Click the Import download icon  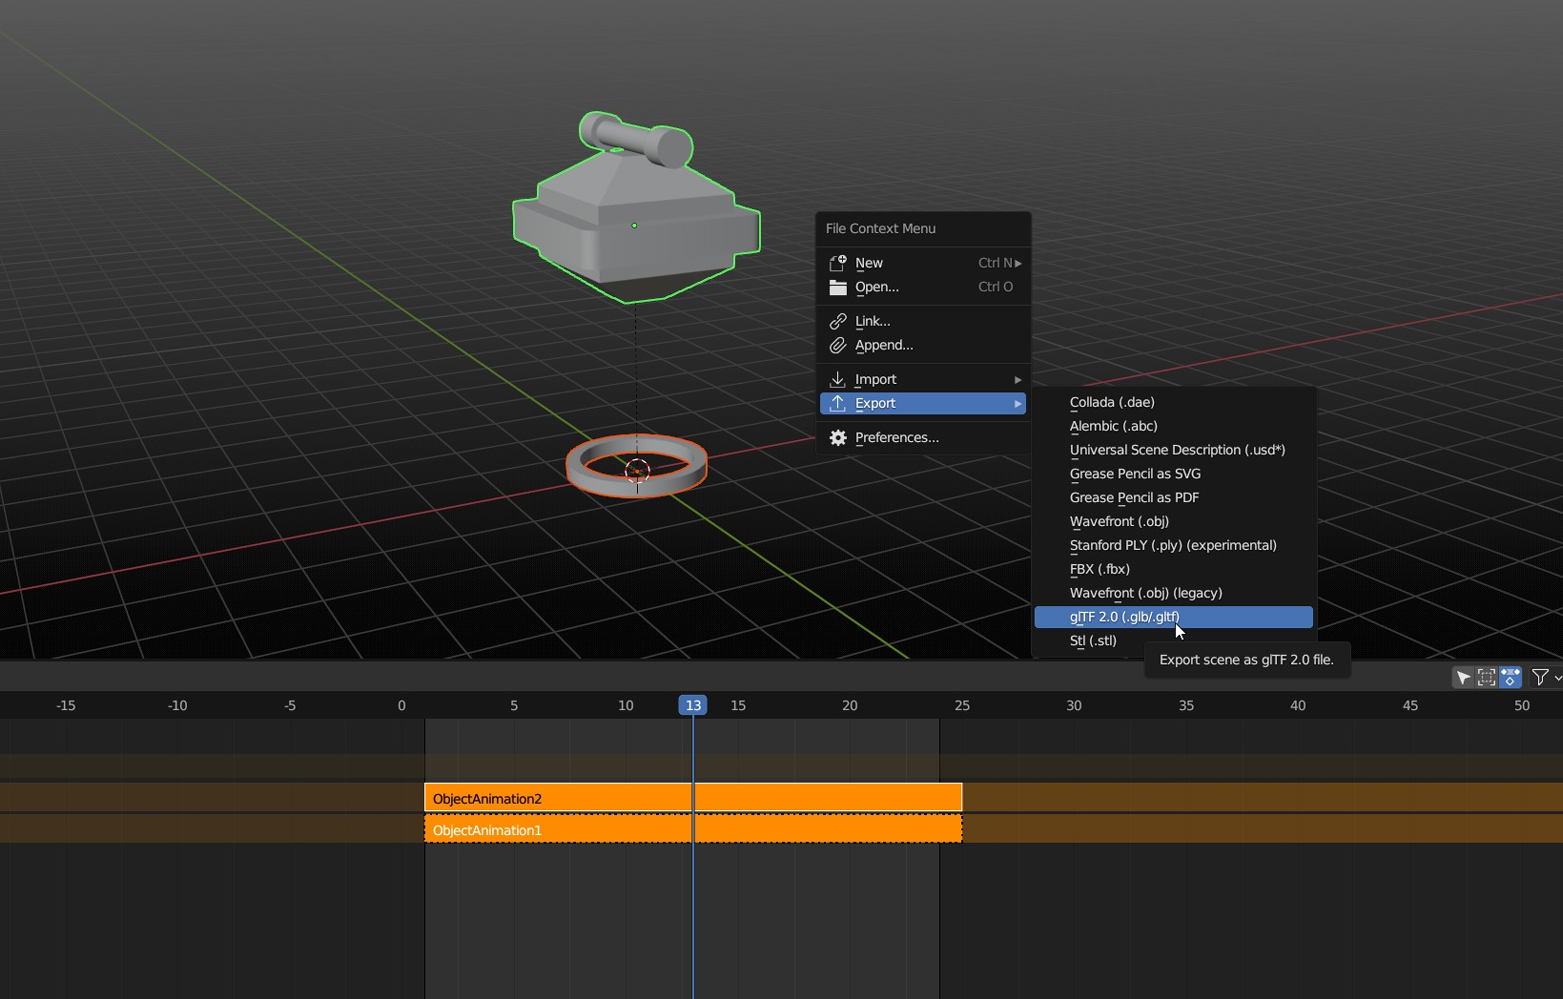pos(838,379)
